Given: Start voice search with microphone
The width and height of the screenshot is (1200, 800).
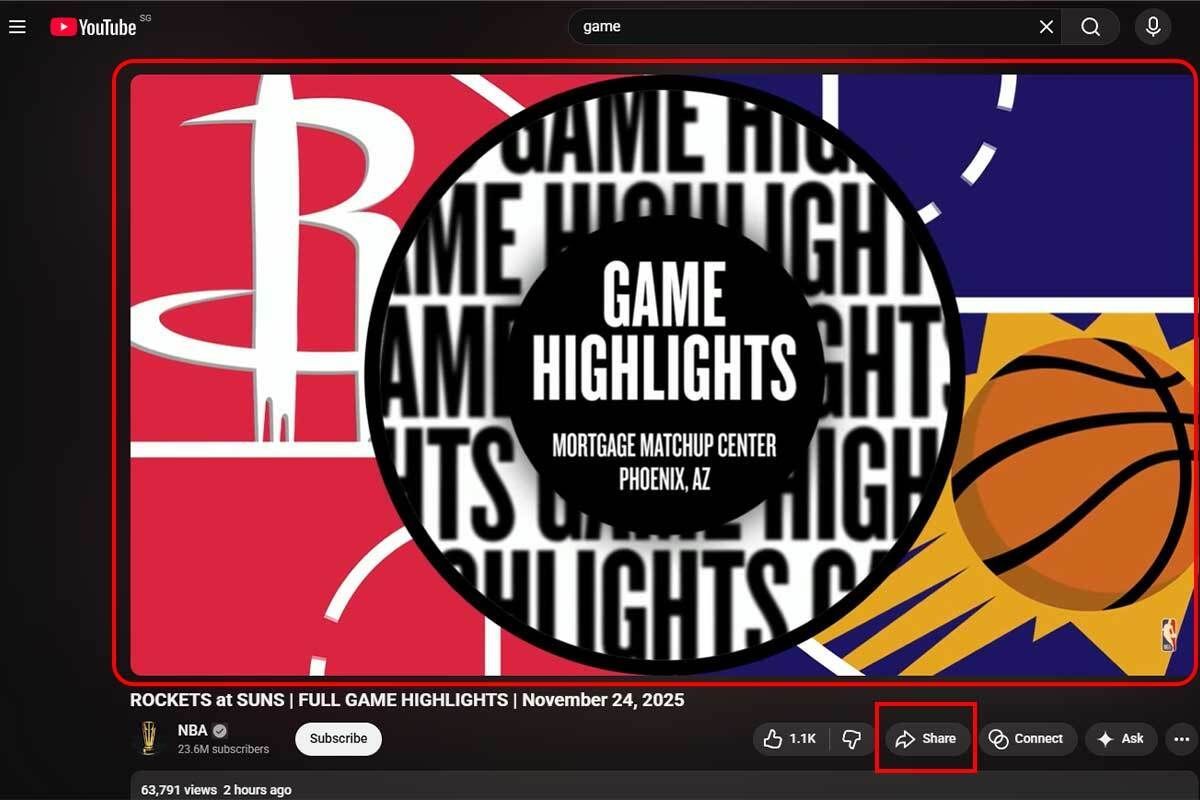Looking at the screenshot, I should (x=1153, y=27).
